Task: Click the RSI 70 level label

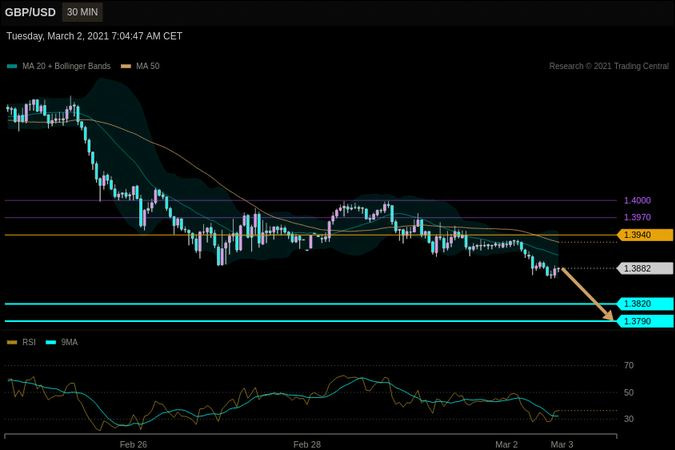Action: (629, 366)
